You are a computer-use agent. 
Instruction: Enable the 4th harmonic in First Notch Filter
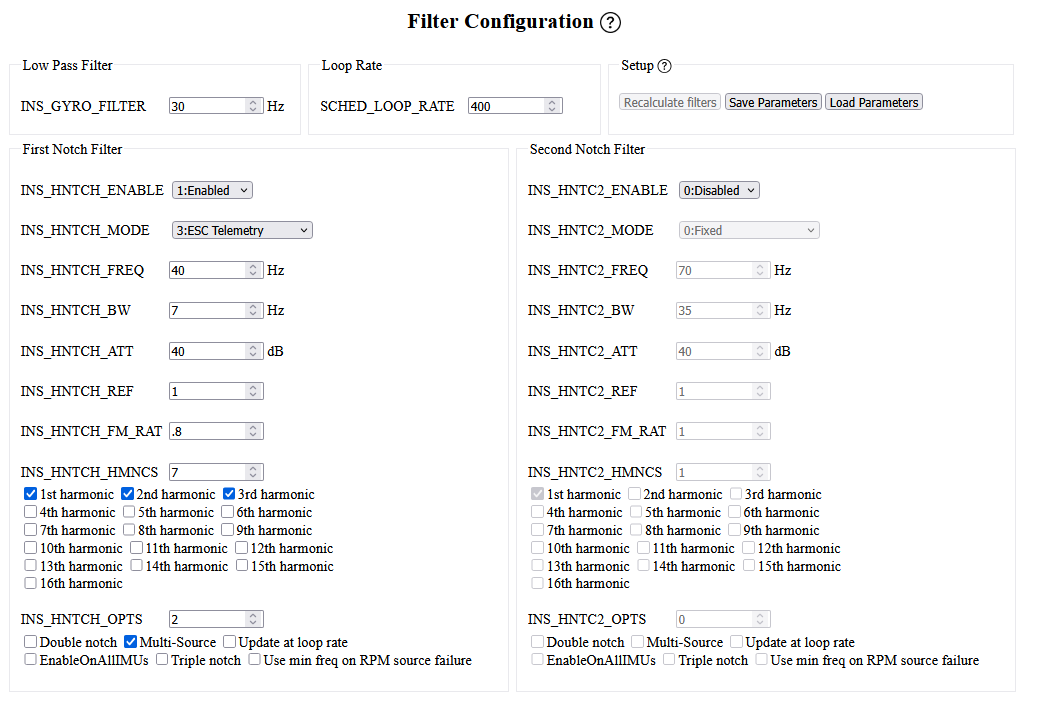[31, 512]
